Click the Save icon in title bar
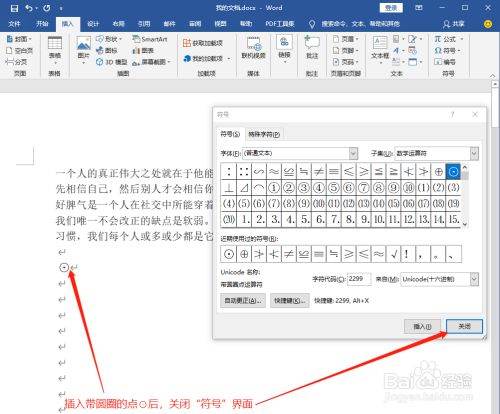This screenshot has height=414, width=500. (x=14, y=8)
